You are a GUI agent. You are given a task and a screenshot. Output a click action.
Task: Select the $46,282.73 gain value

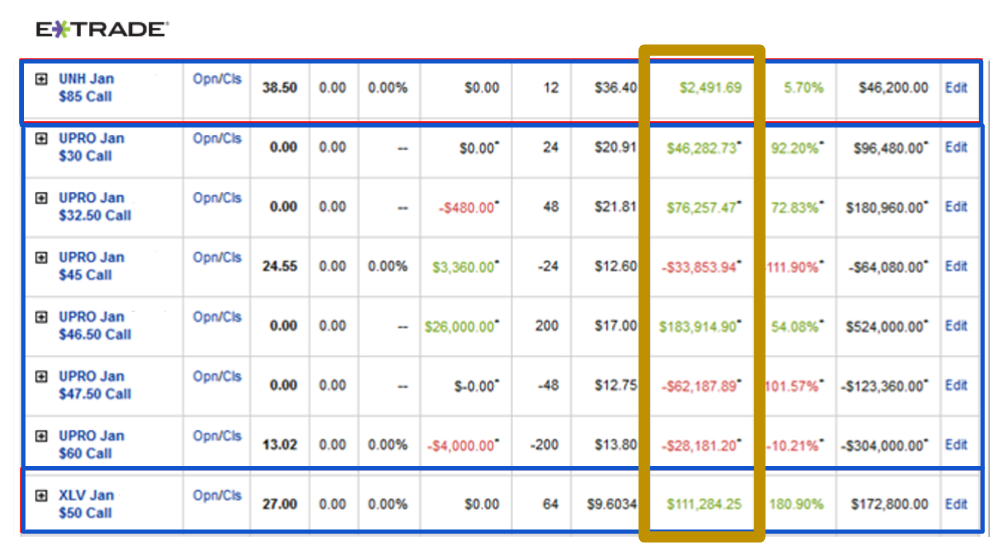click(x=703, y=148)
